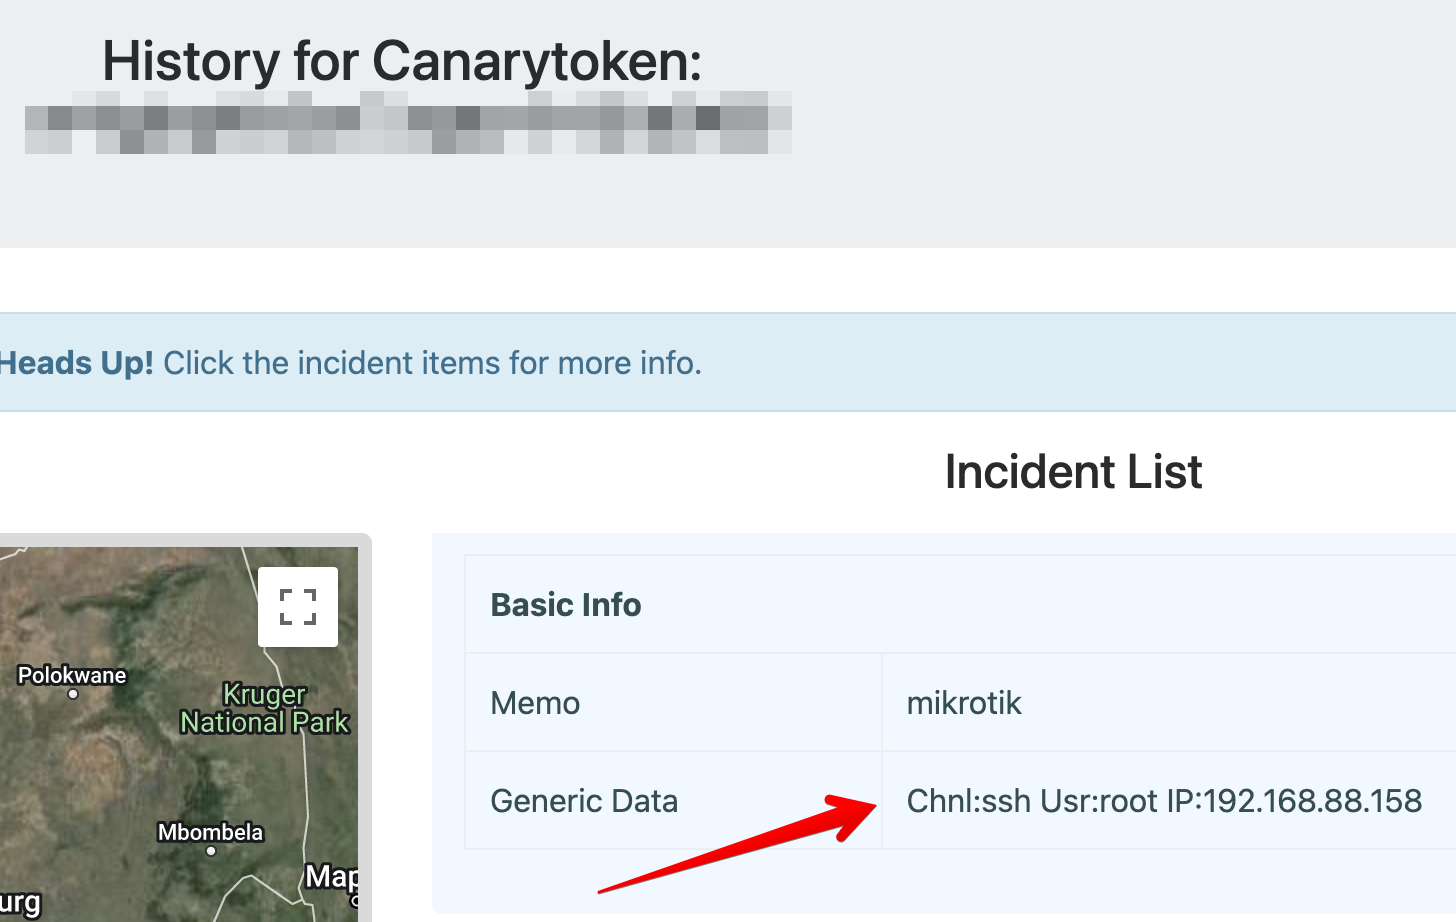Viewport: 1456px width, 922px height.
Task: Select the Chnl:ssh Usr:root IP data value
Action: click(x=1164, y=801)
